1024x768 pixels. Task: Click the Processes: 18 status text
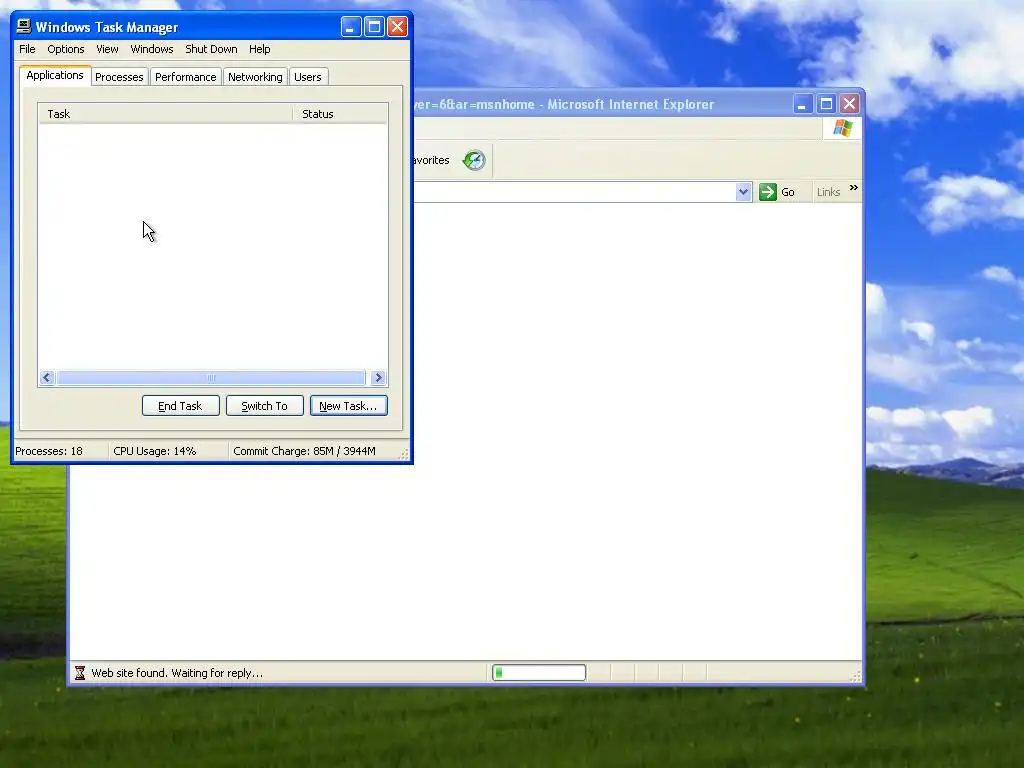tap(49, 451)
